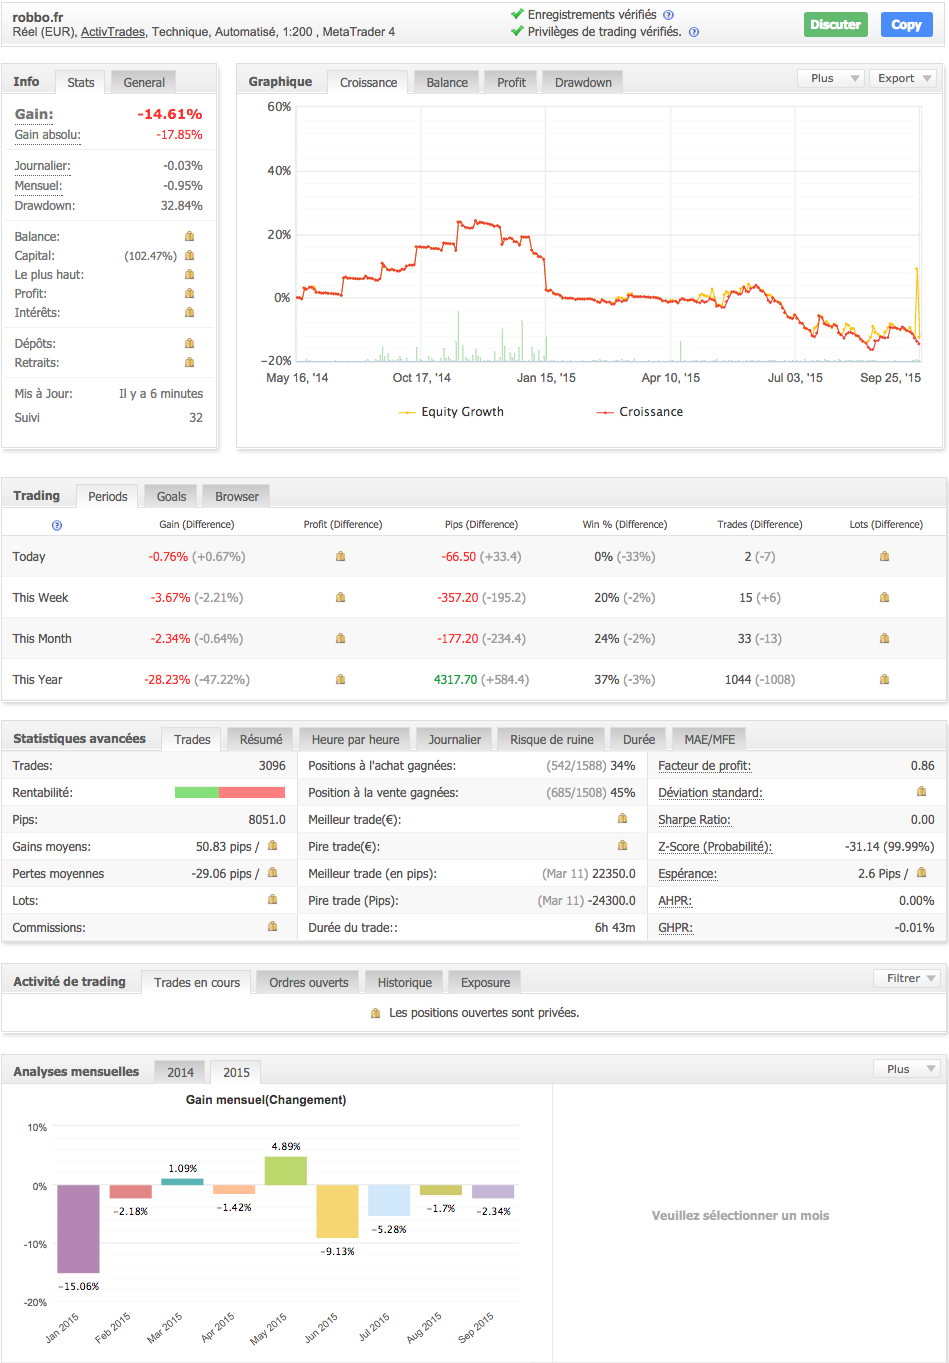949x1363 pixels.
Task: Toggle the Equity Growth legend series
Action: tap(451, 412)
